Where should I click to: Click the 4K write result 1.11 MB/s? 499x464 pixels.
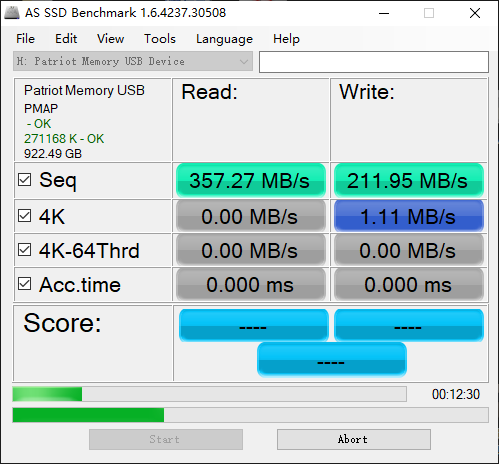pyautogui.click(x=409, y=216)
